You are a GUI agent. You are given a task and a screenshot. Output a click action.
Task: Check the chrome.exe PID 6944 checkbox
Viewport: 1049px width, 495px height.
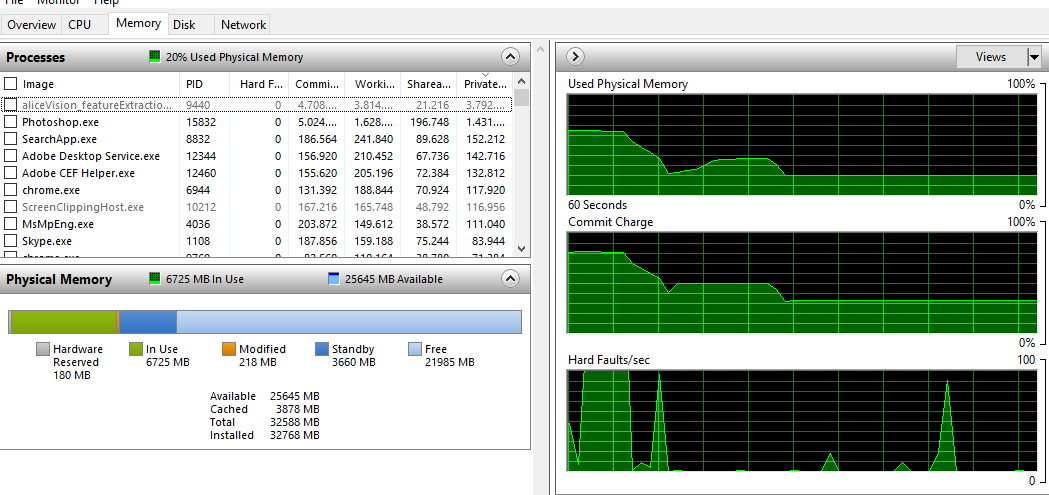10,190
